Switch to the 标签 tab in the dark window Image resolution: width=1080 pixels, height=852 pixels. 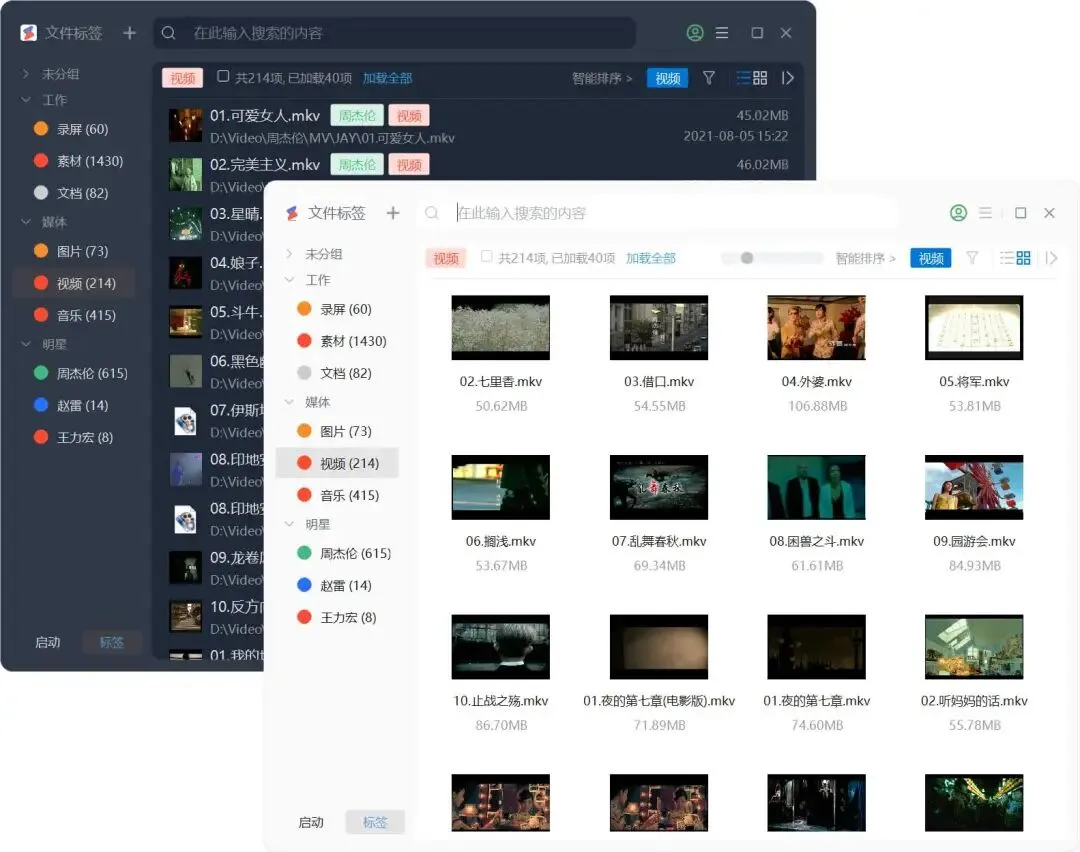pyautogui.click(x=112, y=643)
